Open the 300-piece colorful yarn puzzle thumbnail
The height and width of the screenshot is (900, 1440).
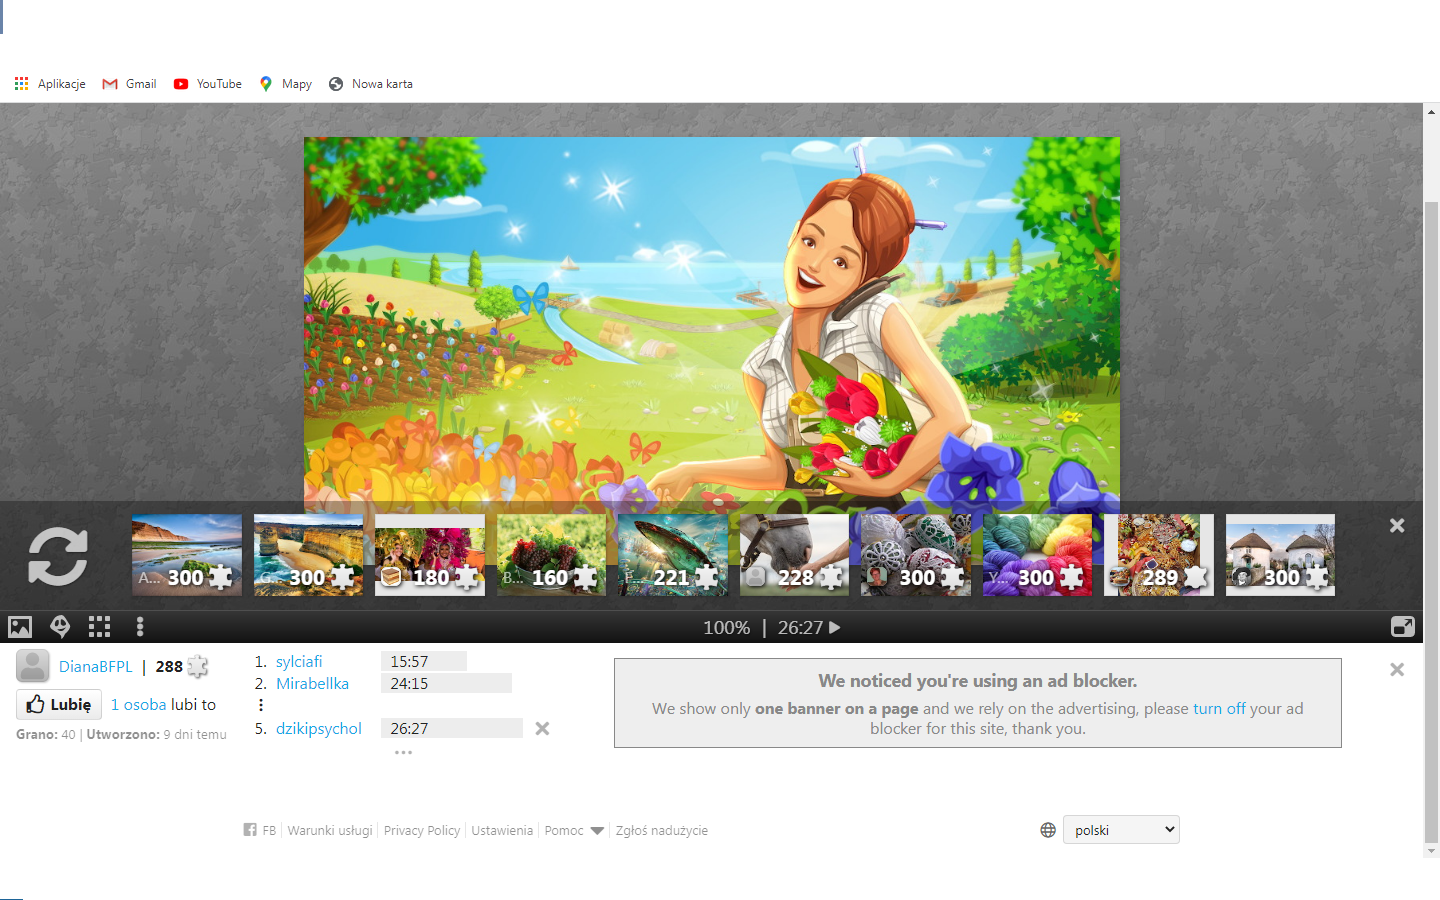1037,555
